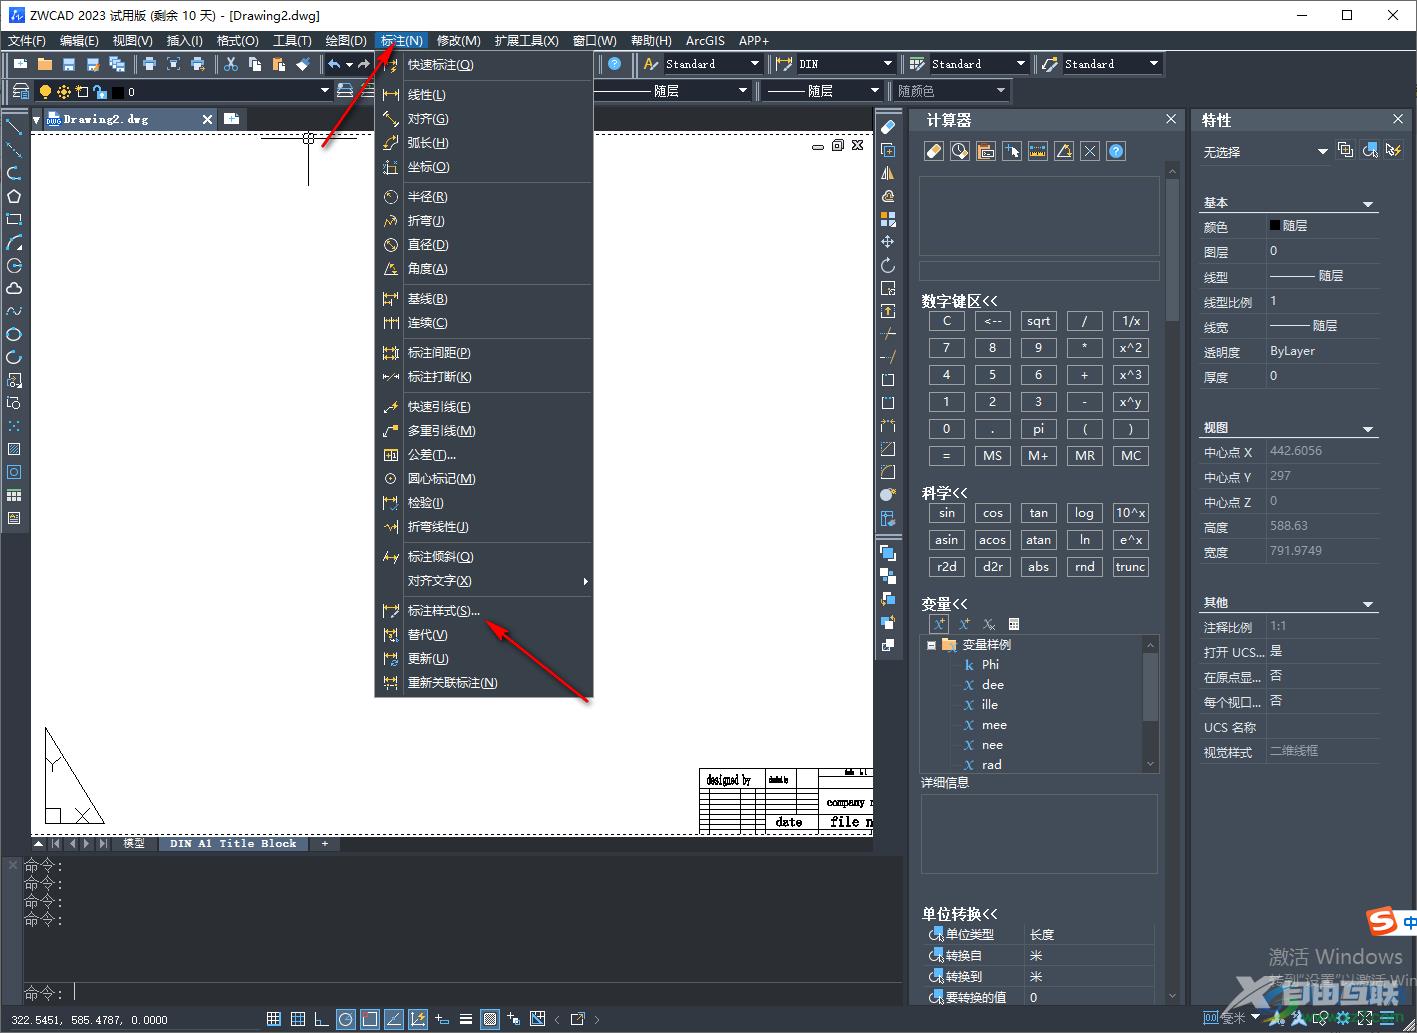Toggle Transparency display in status bar
1417x1033 pixels.
490,1019
